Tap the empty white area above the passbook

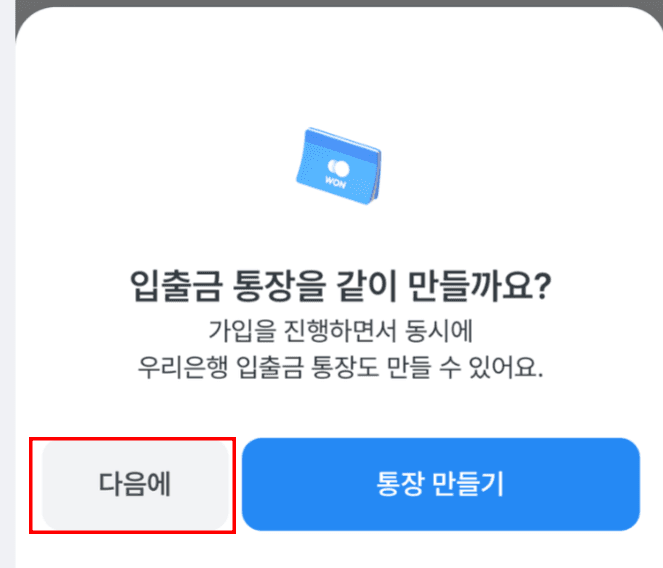pyautogui.click(x=338, y=68)
